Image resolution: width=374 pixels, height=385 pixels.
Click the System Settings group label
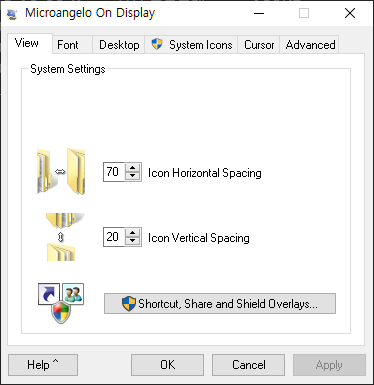(68, 69)
